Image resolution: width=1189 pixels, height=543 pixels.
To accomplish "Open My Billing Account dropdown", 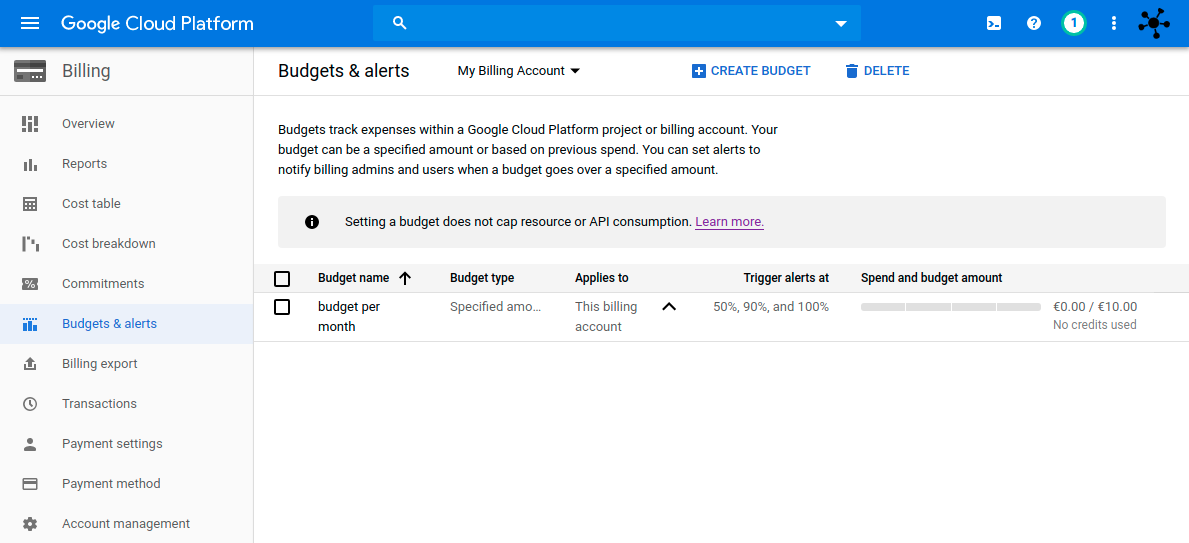I will [518, 71].
